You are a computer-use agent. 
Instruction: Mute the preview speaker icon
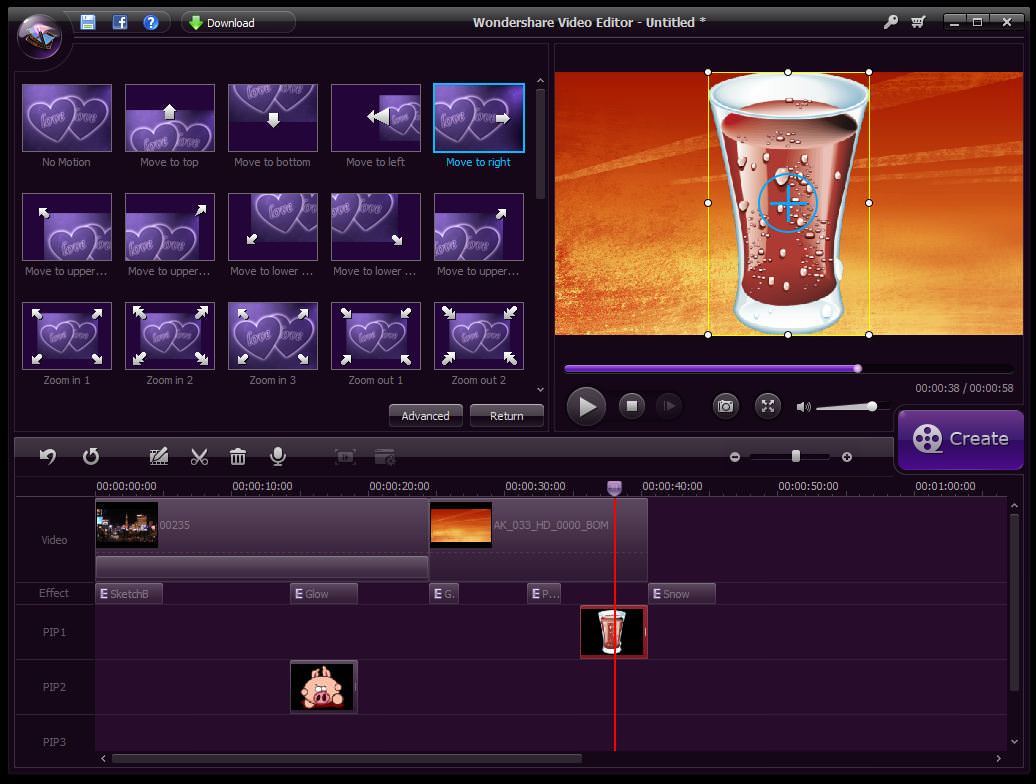803,407
